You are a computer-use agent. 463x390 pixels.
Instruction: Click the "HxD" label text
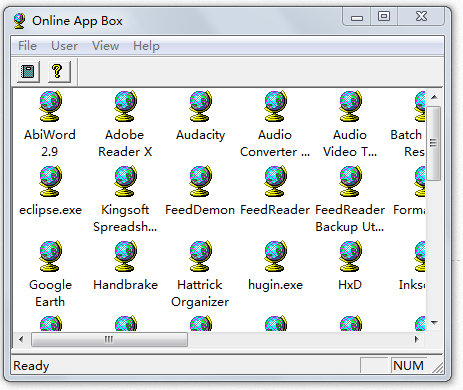(350, 285)
